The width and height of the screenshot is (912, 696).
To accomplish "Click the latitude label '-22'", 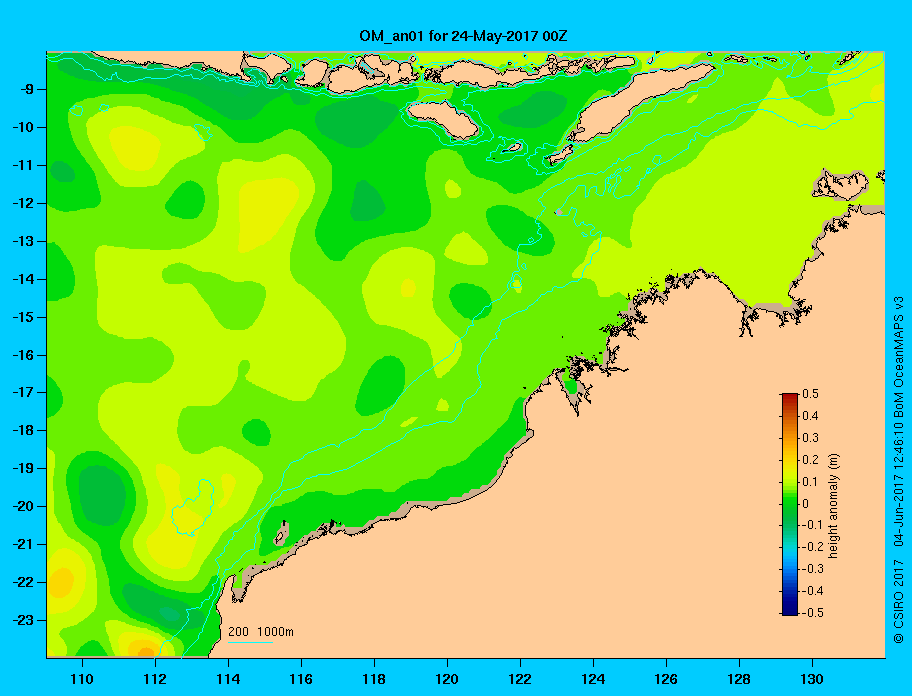I will pos(23,582).
